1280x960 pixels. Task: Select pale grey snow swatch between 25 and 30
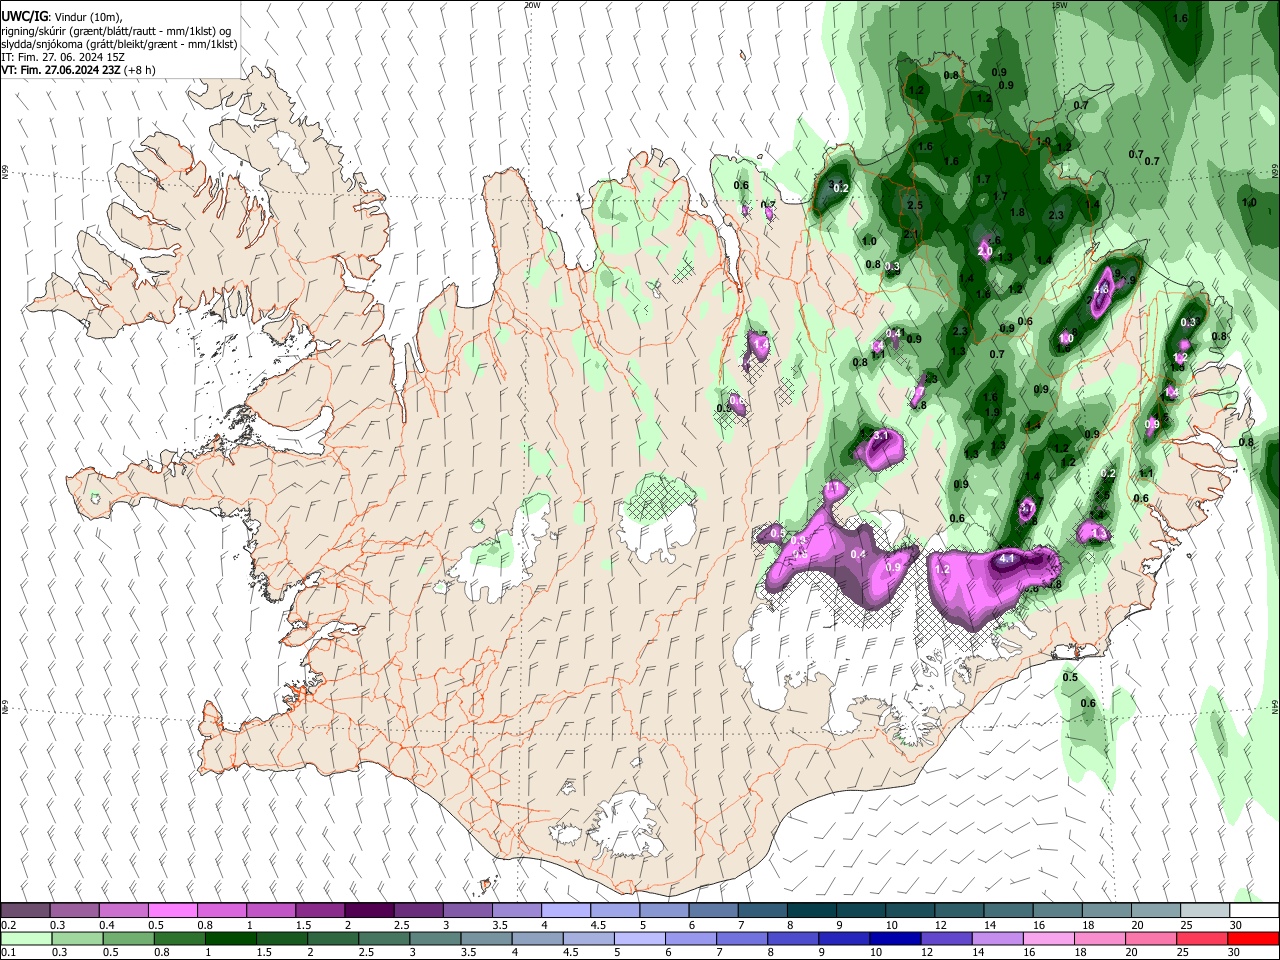coord(1203,910)
